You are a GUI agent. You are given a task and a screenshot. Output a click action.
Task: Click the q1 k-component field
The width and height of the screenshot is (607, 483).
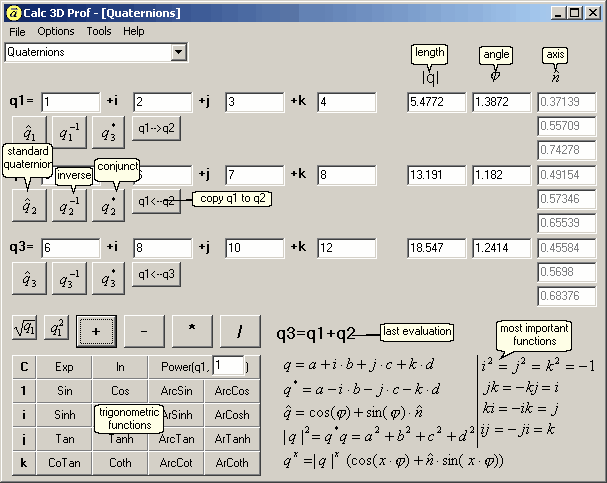(346, 102)
